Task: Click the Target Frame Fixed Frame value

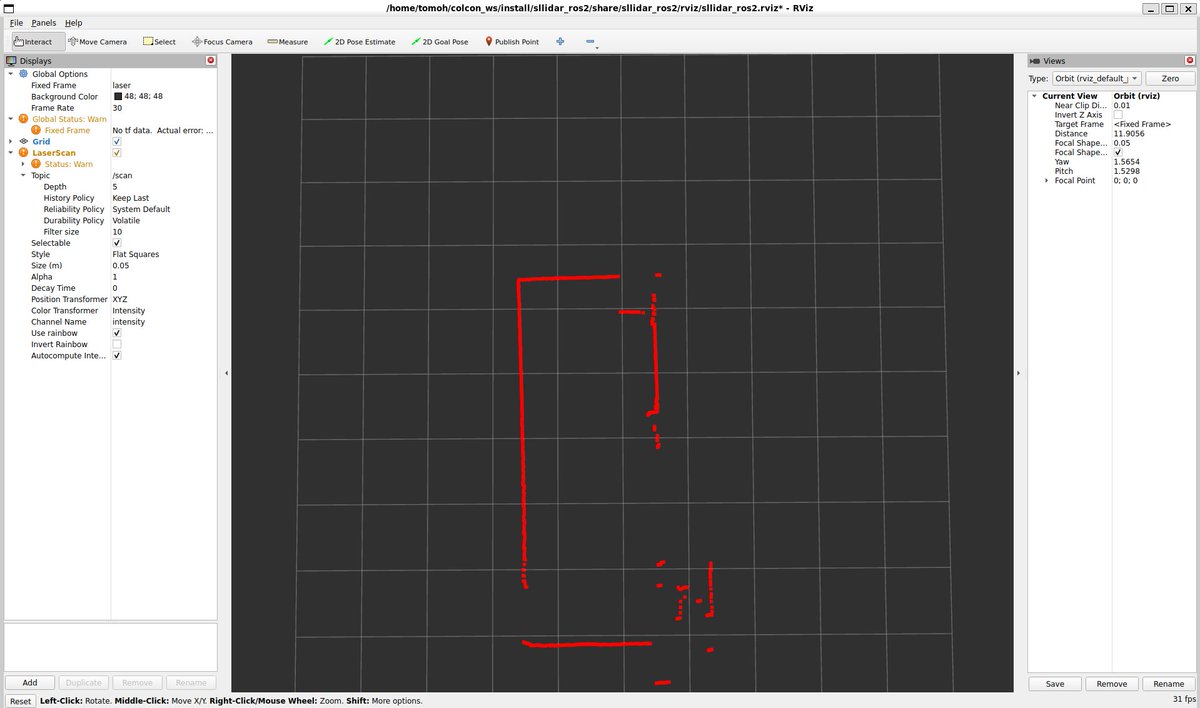Action: pos(1142,124)
